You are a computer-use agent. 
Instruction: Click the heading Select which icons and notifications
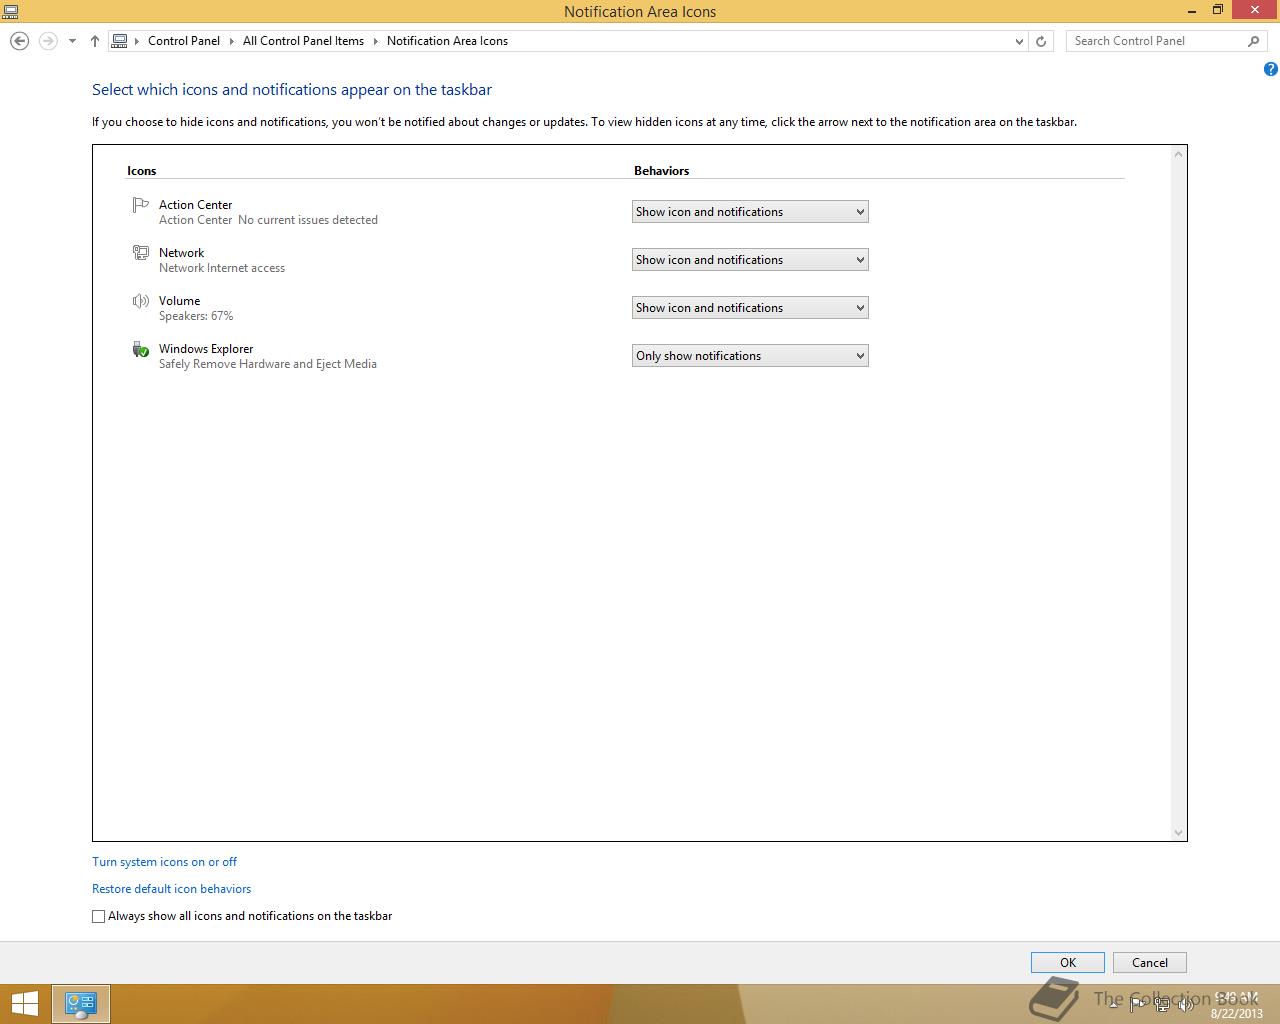click(x=292, y=90)
